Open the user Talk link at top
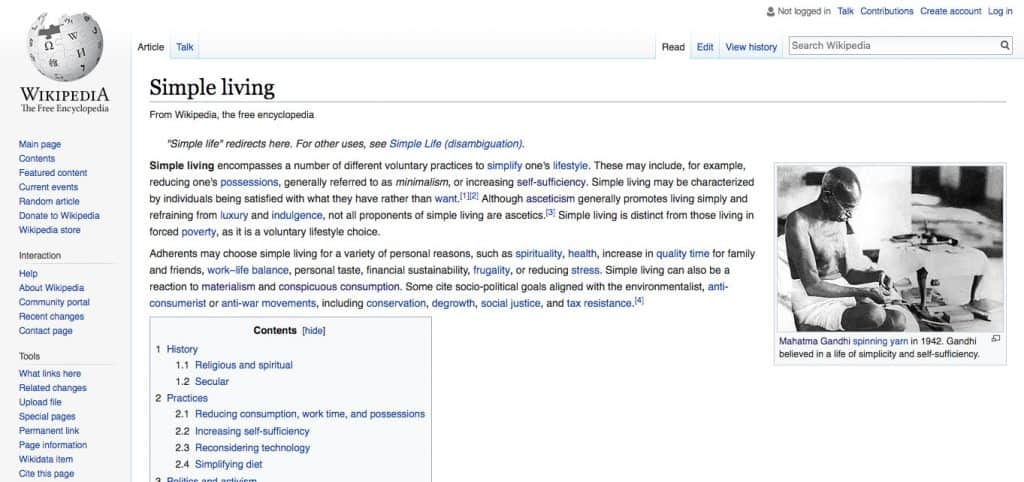Viewport: 1024px width, 482px height. pos(845,11)
